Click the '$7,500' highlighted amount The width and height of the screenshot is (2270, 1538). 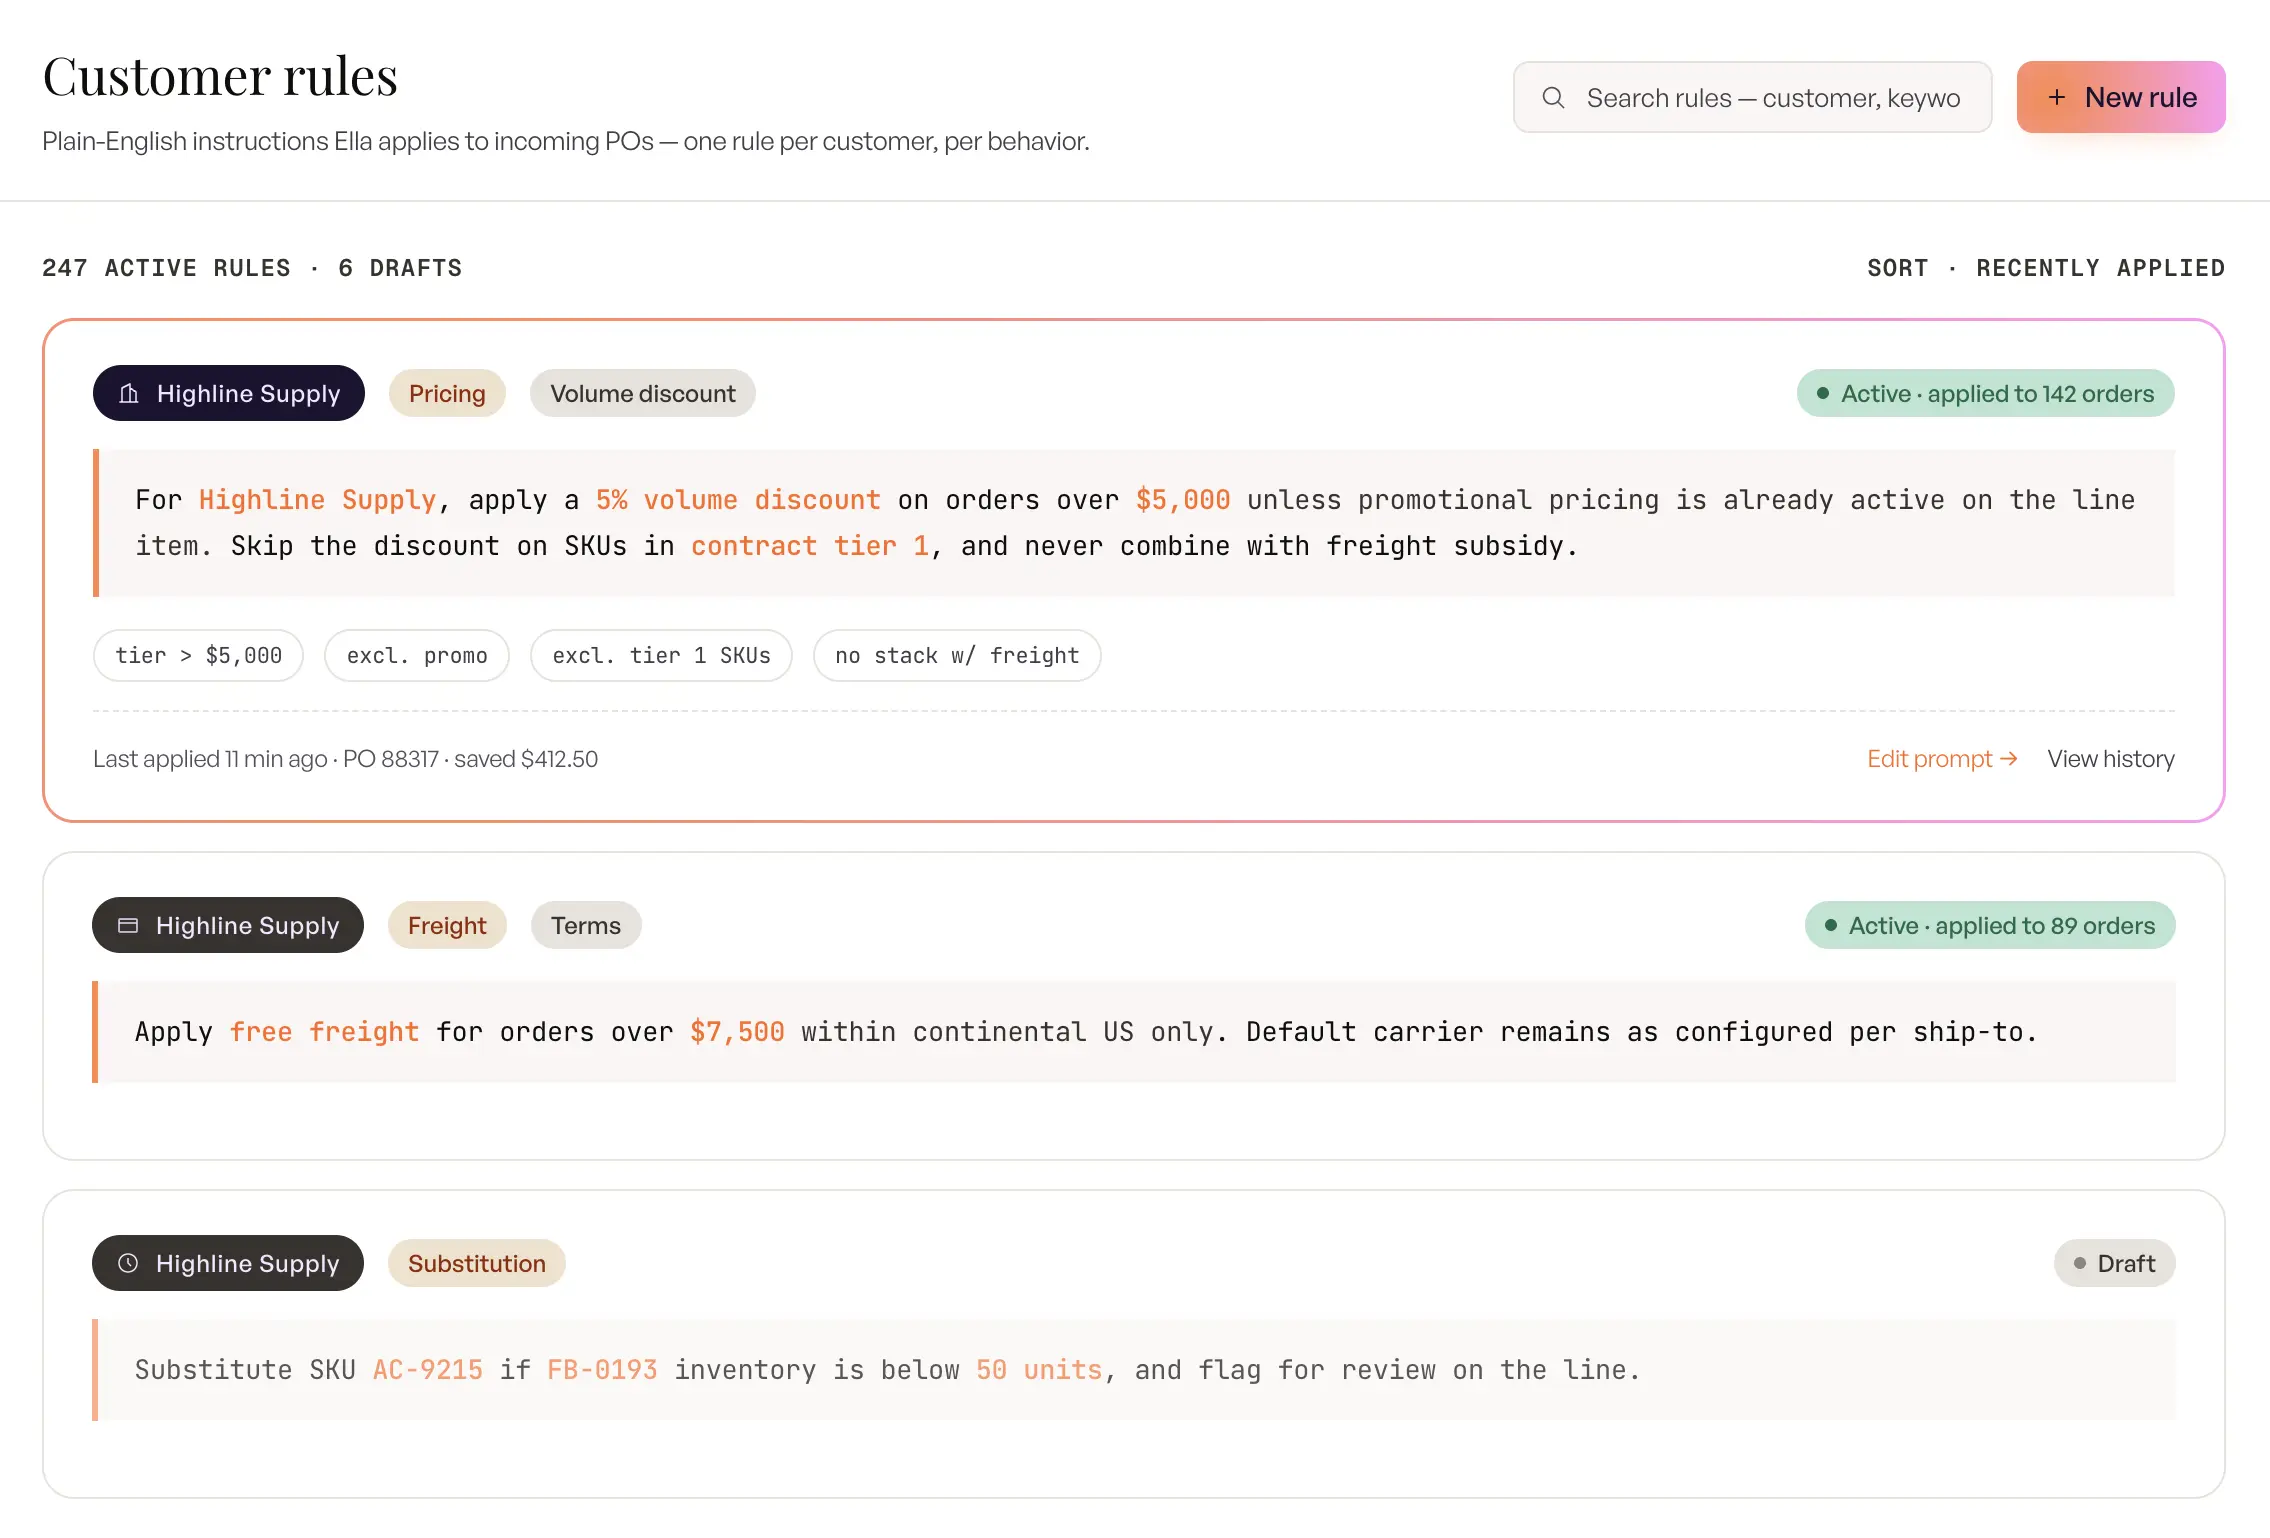point(737,1031)
